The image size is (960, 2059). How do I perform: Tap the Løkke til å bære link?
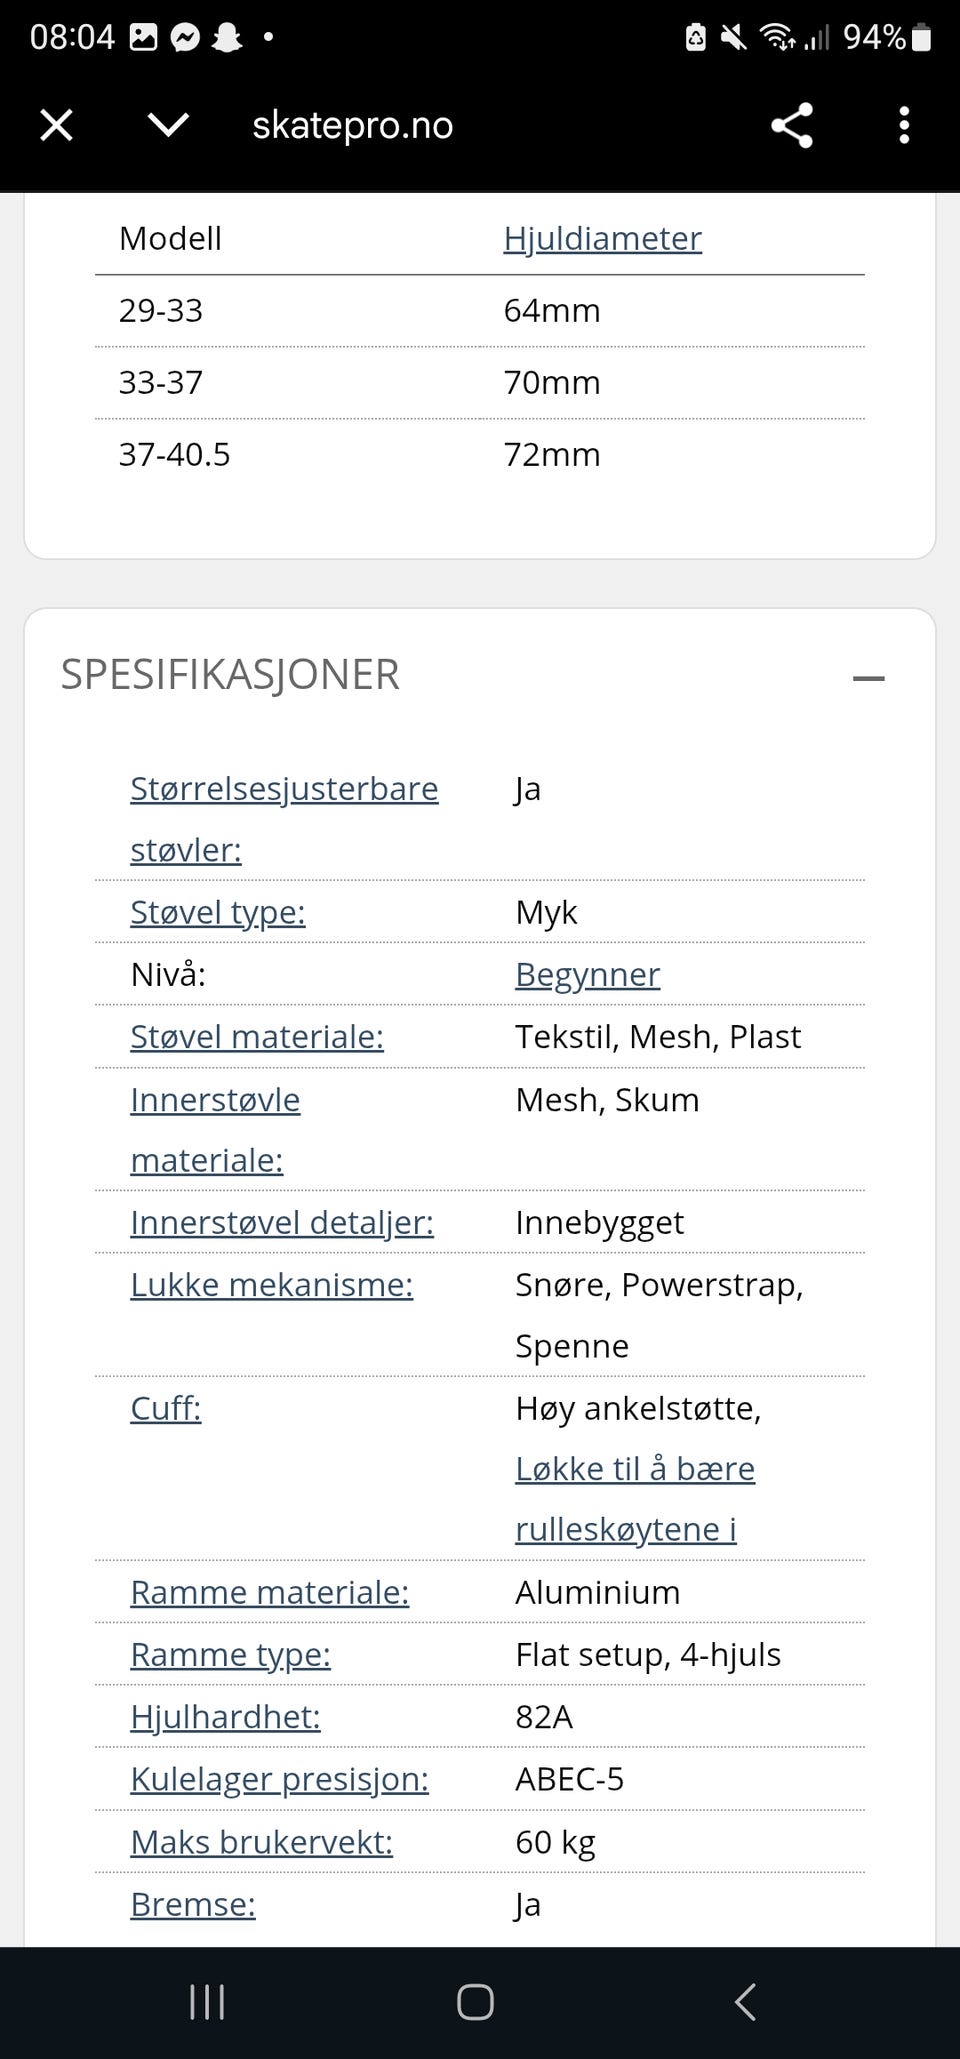click(635, 1469)
